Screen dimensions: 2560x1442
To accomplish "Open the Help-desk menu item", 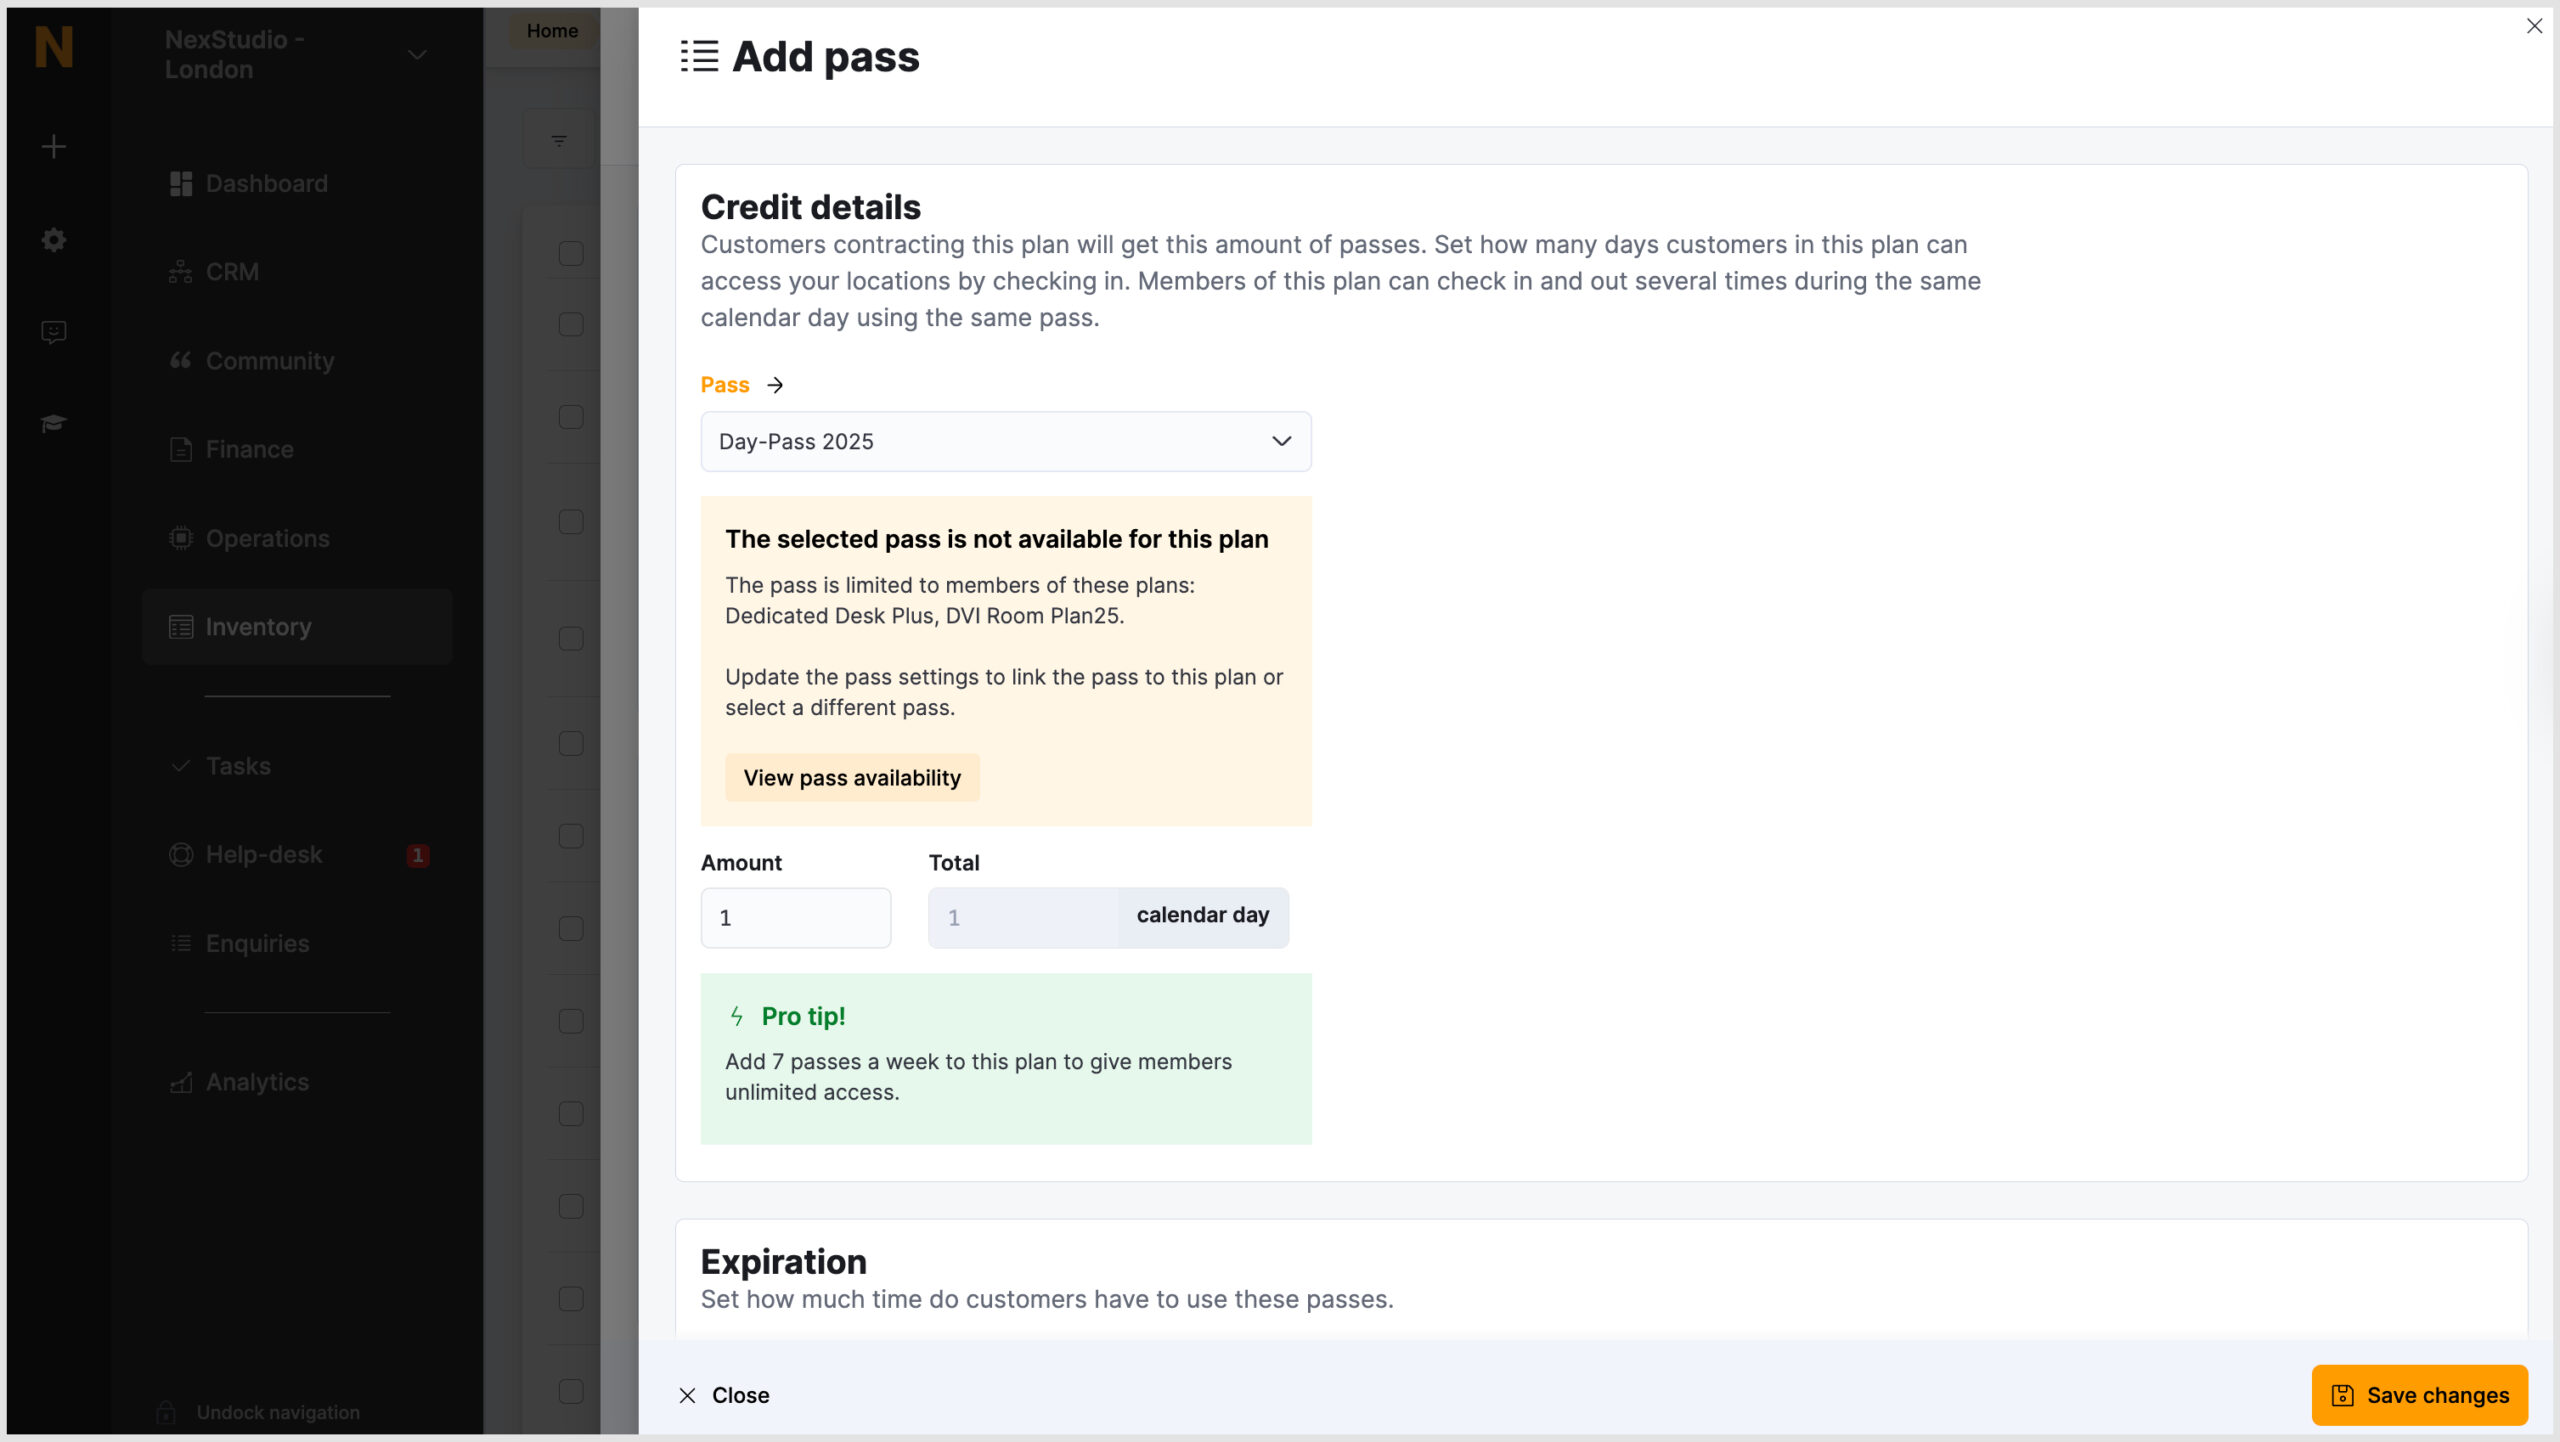I will (x=264, y=855).
